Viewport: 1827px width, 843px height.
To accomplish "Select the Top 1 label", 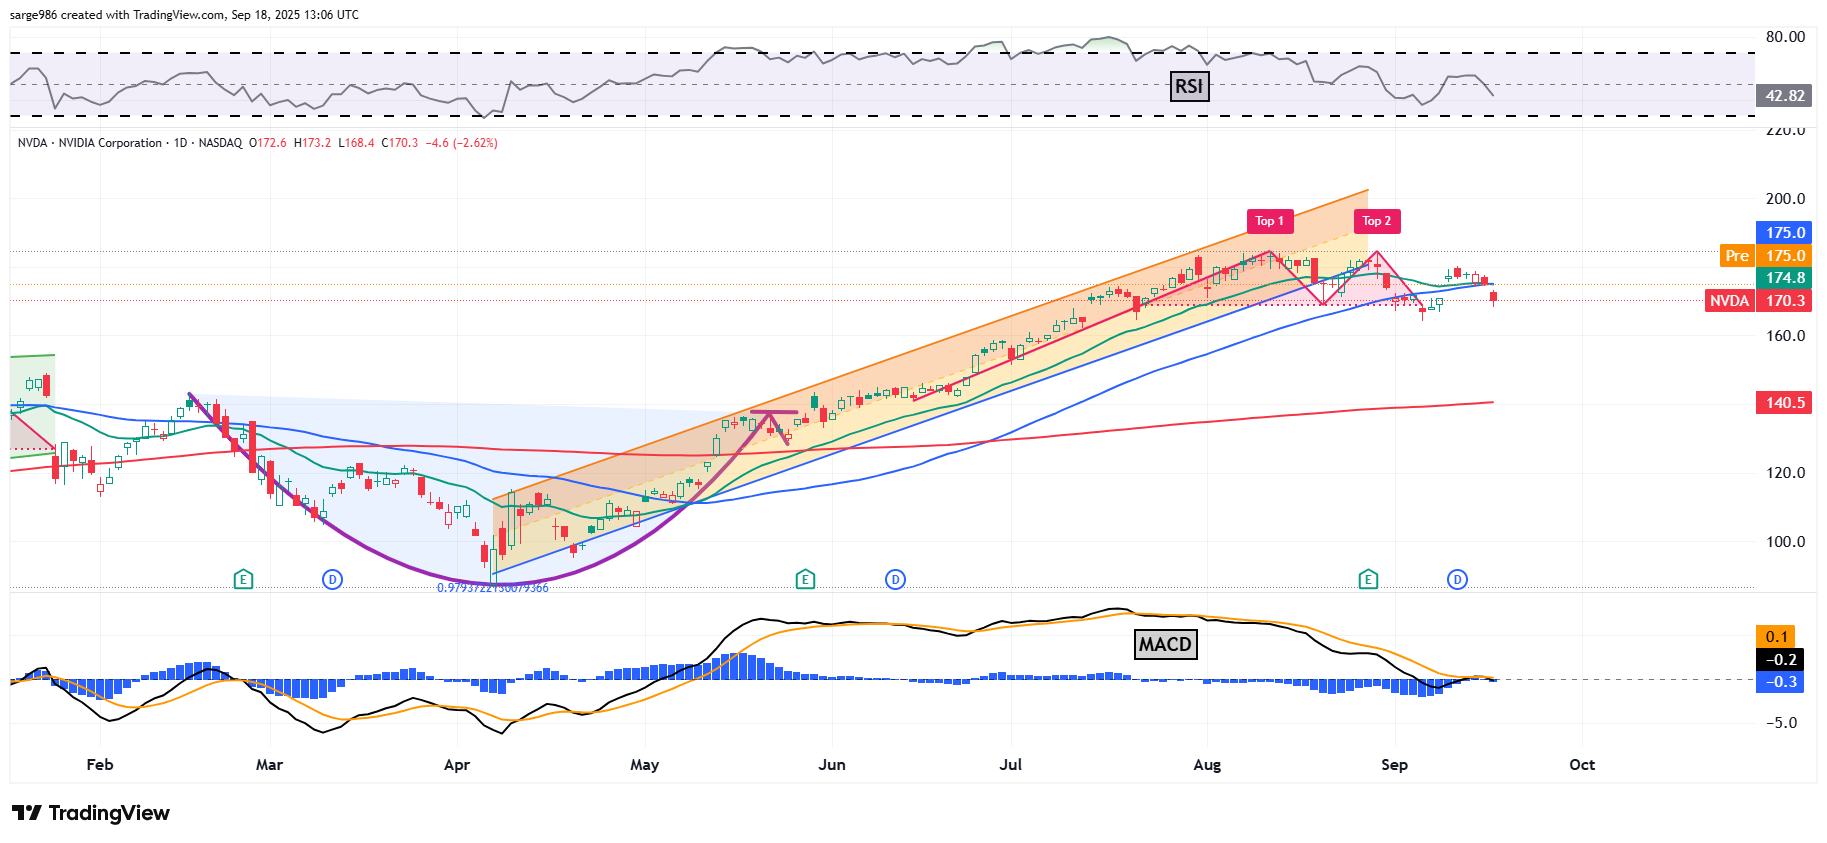I will (x=1269, y=221).
